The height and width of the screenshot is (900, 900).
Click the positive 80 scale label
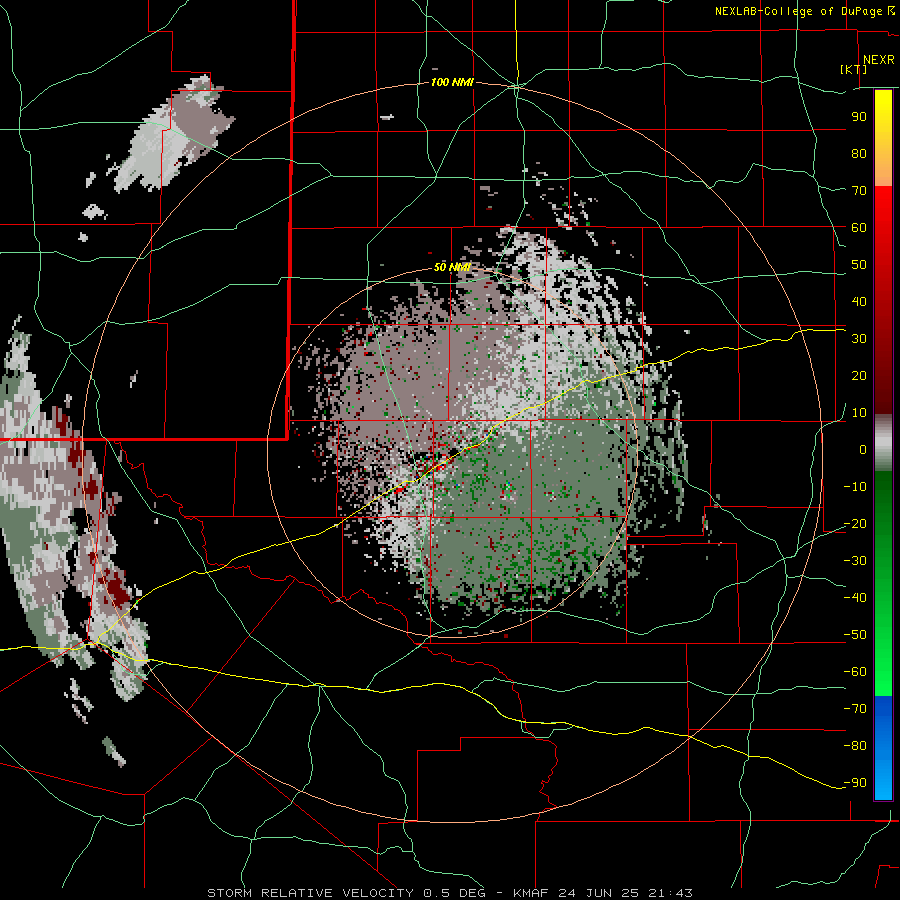point(859,153)
